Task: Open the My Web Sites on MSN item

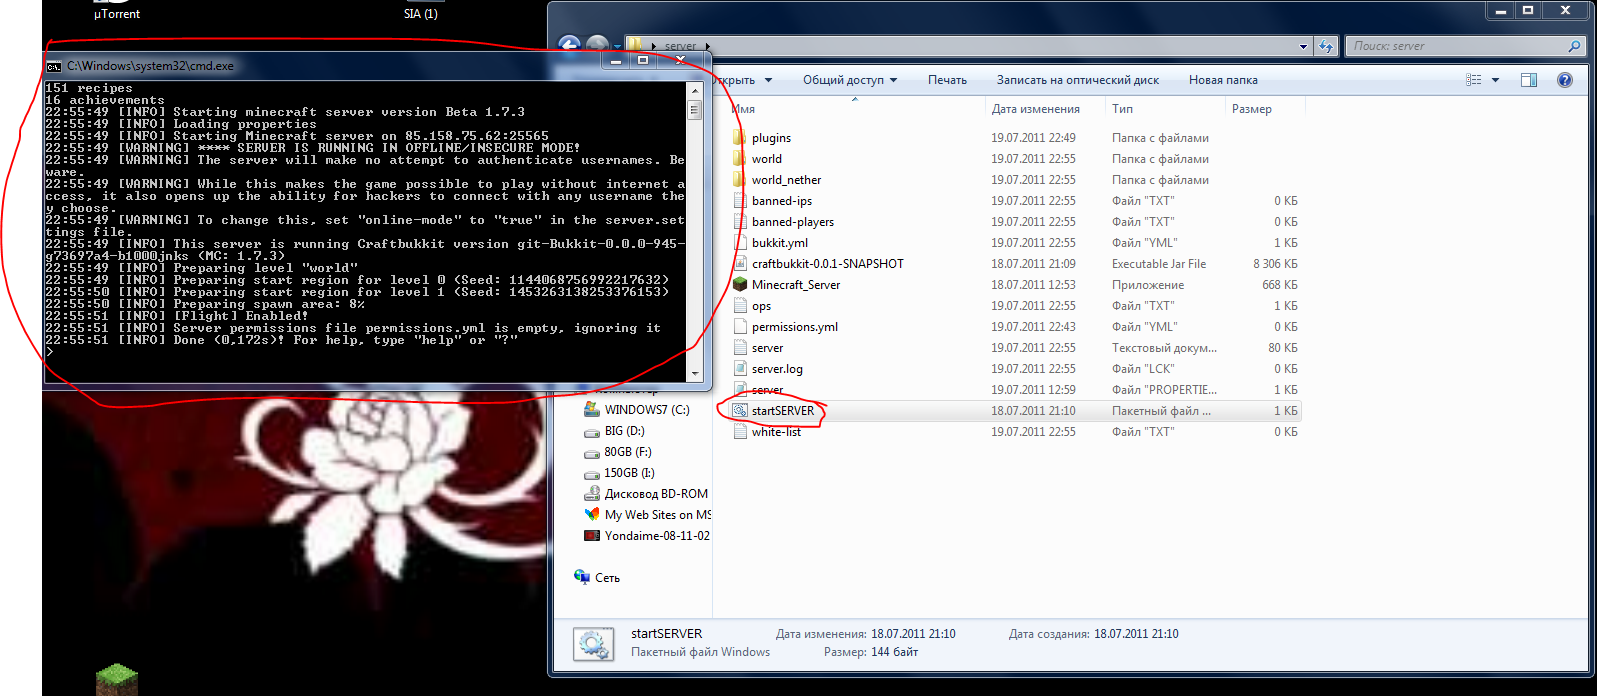Action: pos(657,515)
